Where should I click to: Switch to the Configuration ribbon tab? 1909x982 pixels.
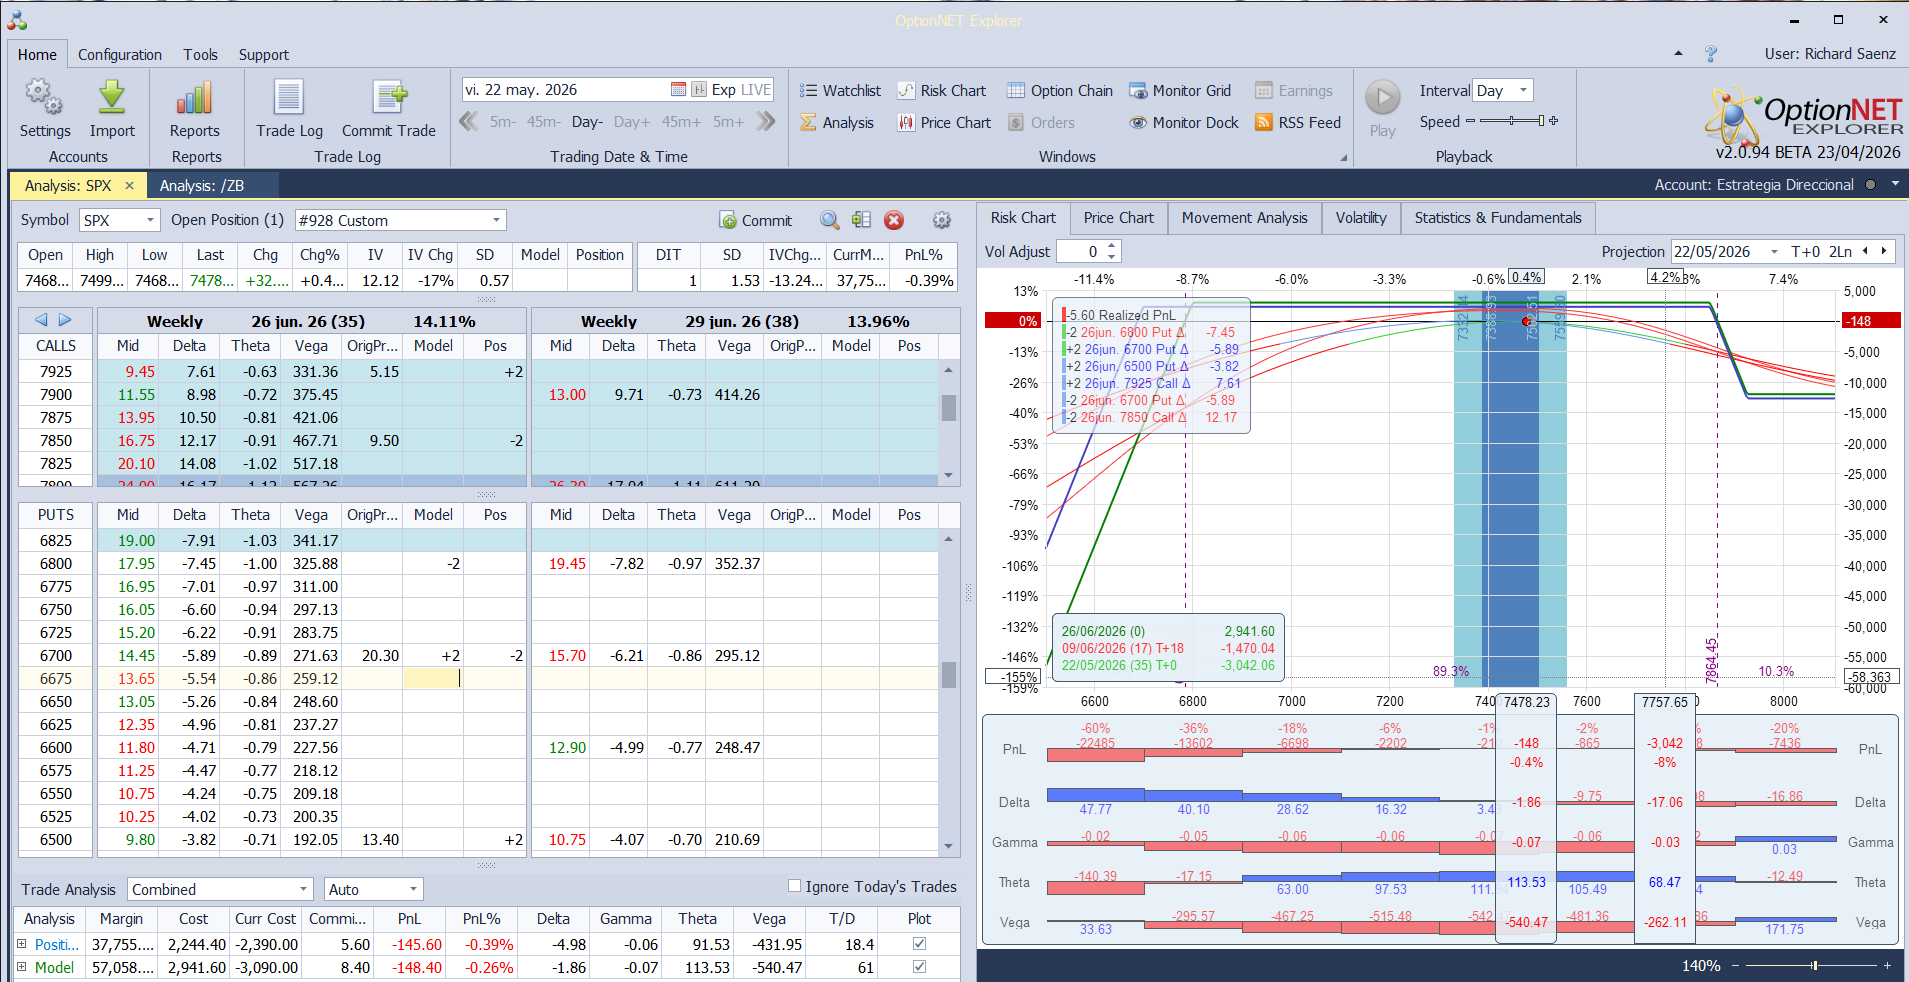tap(120, 55)
